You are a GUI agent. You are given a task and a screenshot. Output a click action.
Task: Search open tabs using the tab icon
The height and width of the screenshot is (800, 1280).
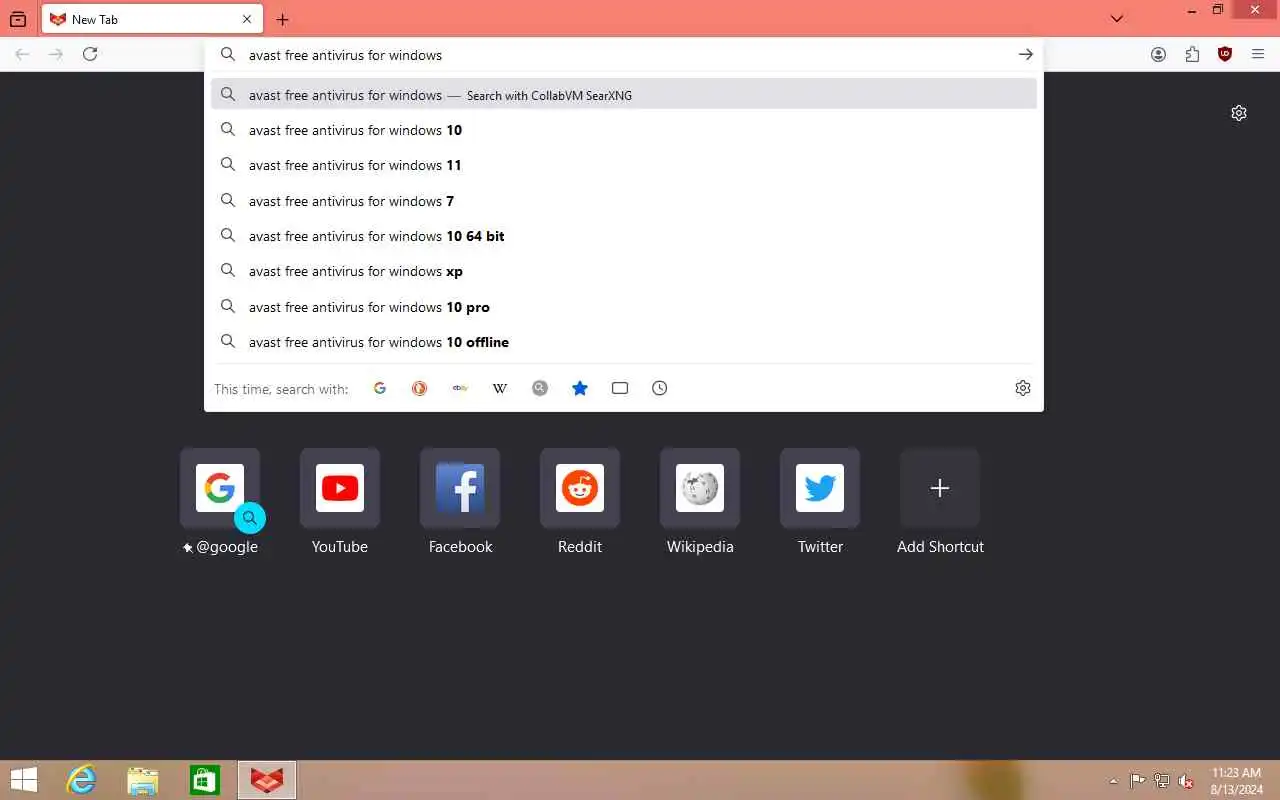tap(620, 388)
